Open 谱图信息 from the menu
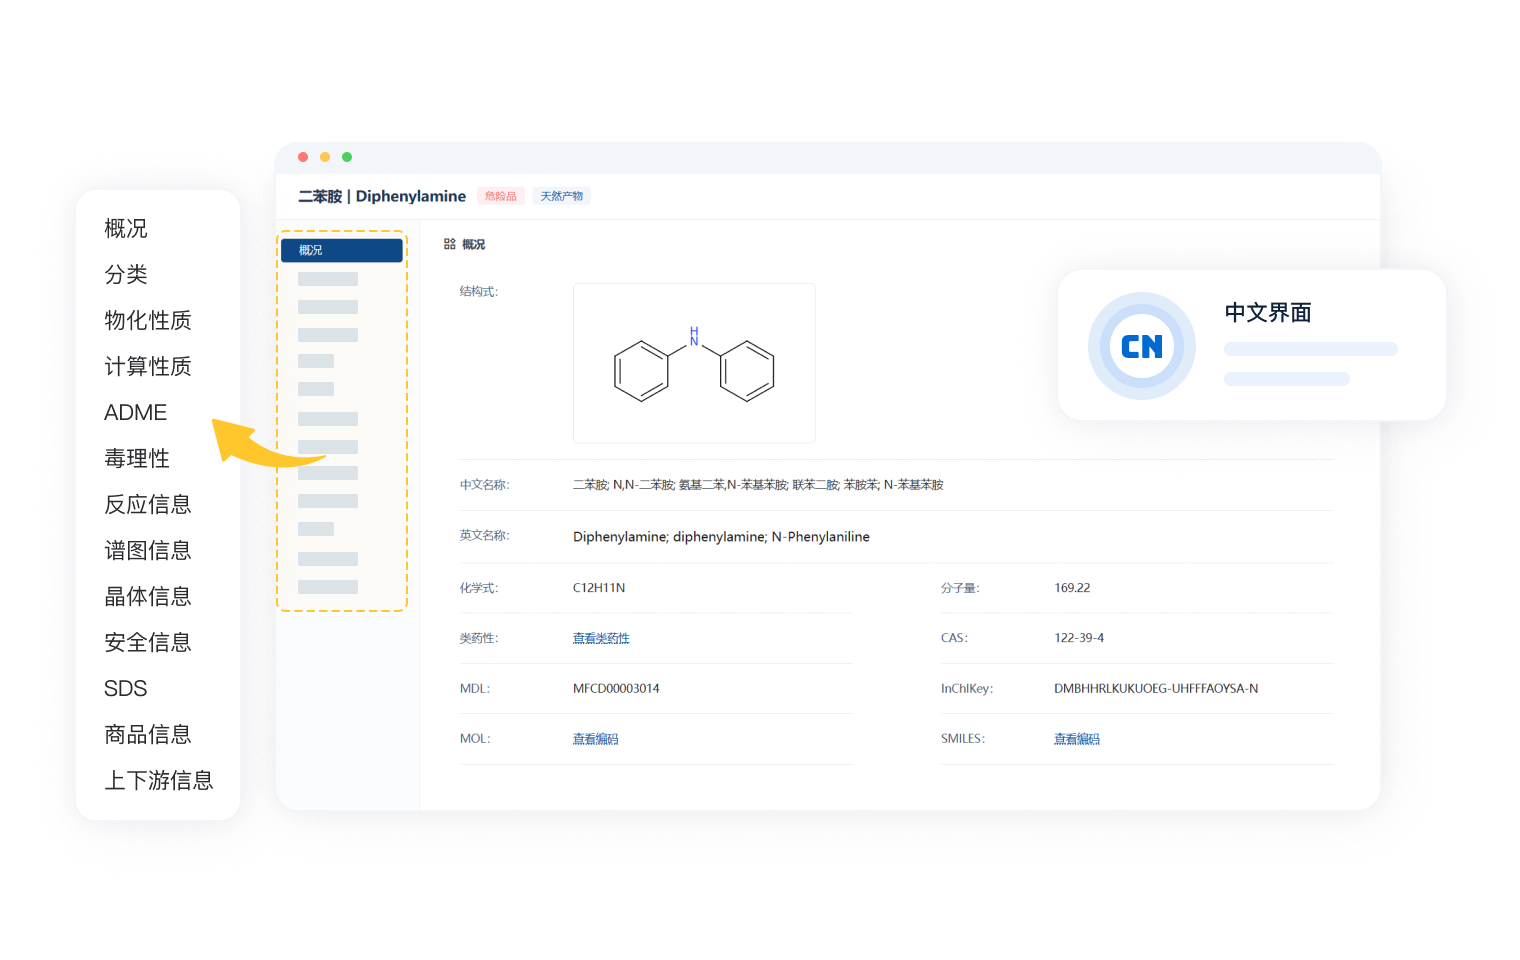The image size is (1520, 960). pos(147,551)
